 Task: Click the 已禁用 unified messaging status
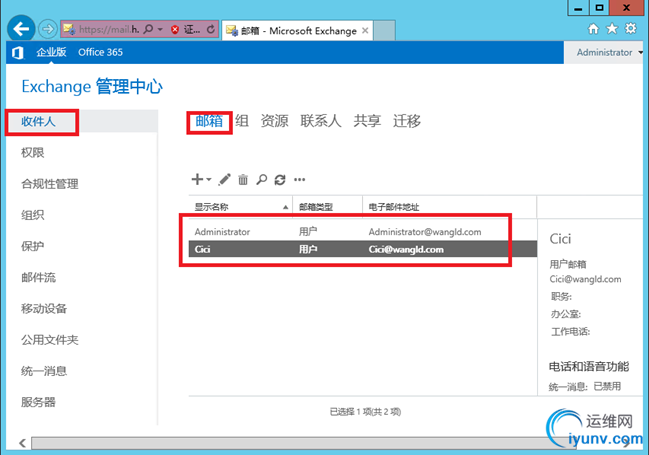(607, 386)
